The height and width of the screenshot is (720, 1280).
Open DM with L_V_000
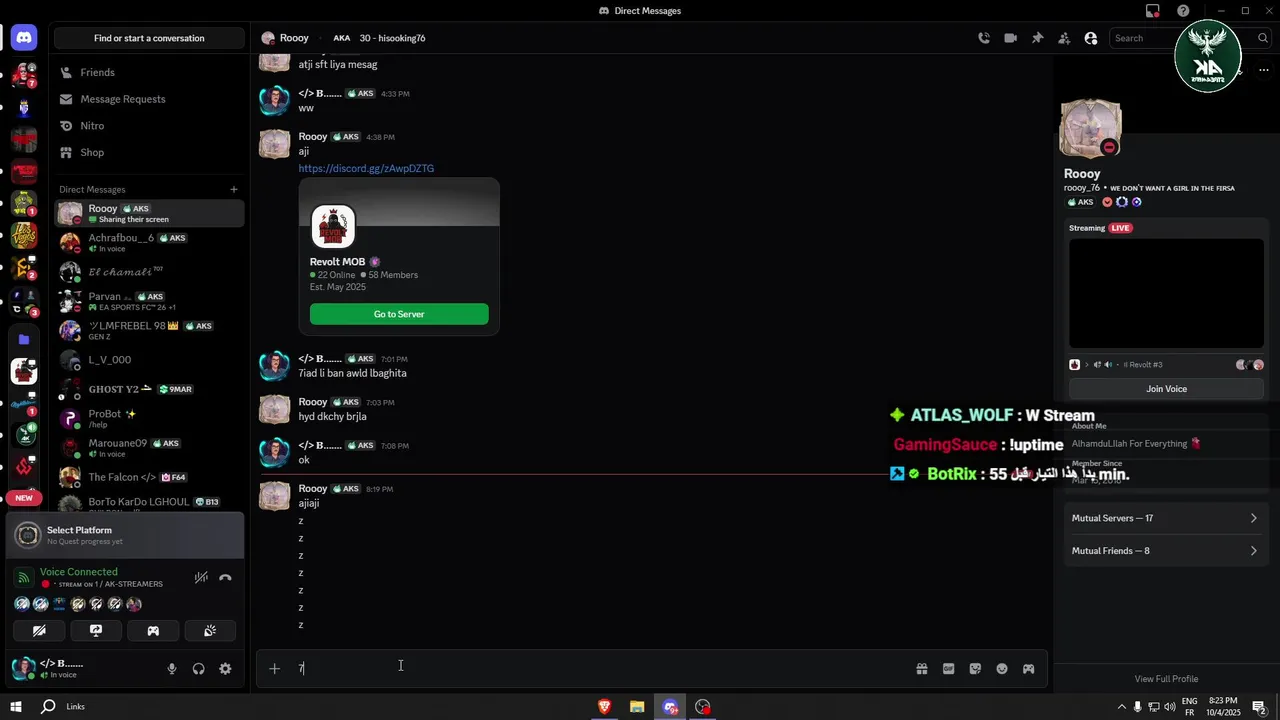tap(149, 360)
